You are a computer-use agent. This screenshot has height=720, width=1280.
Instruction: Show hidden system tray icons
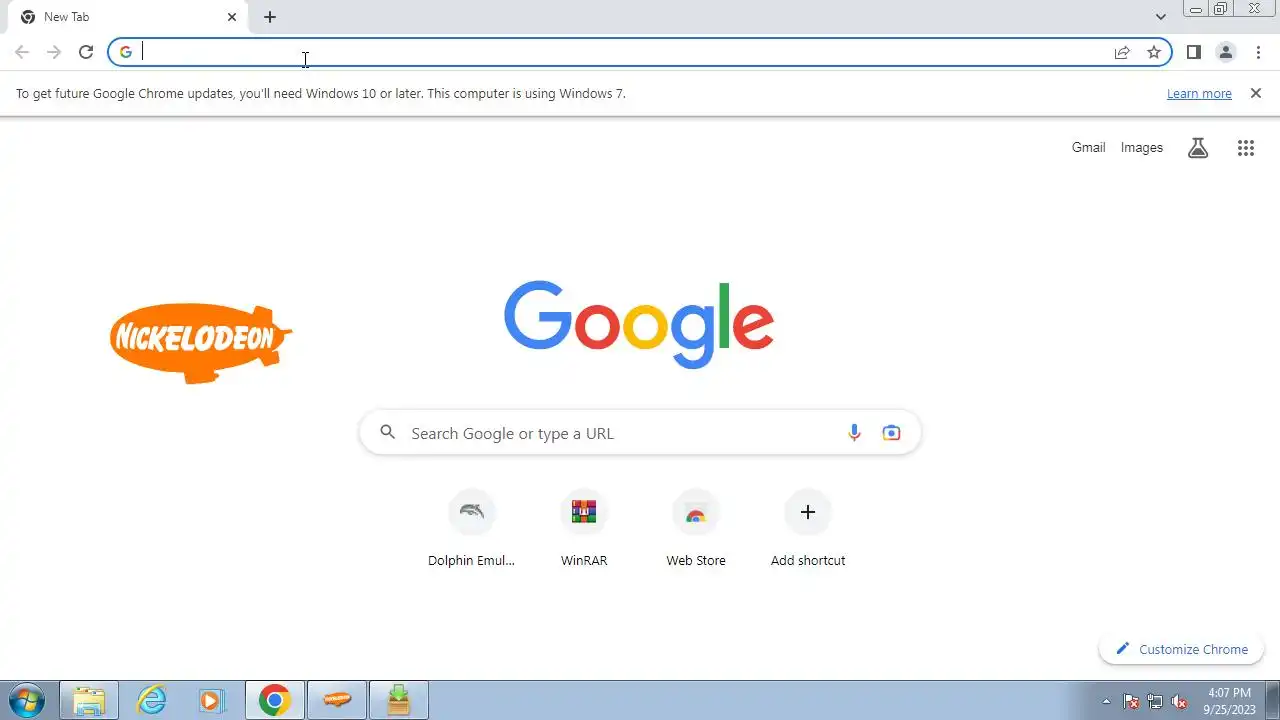tap(1106, 701)
